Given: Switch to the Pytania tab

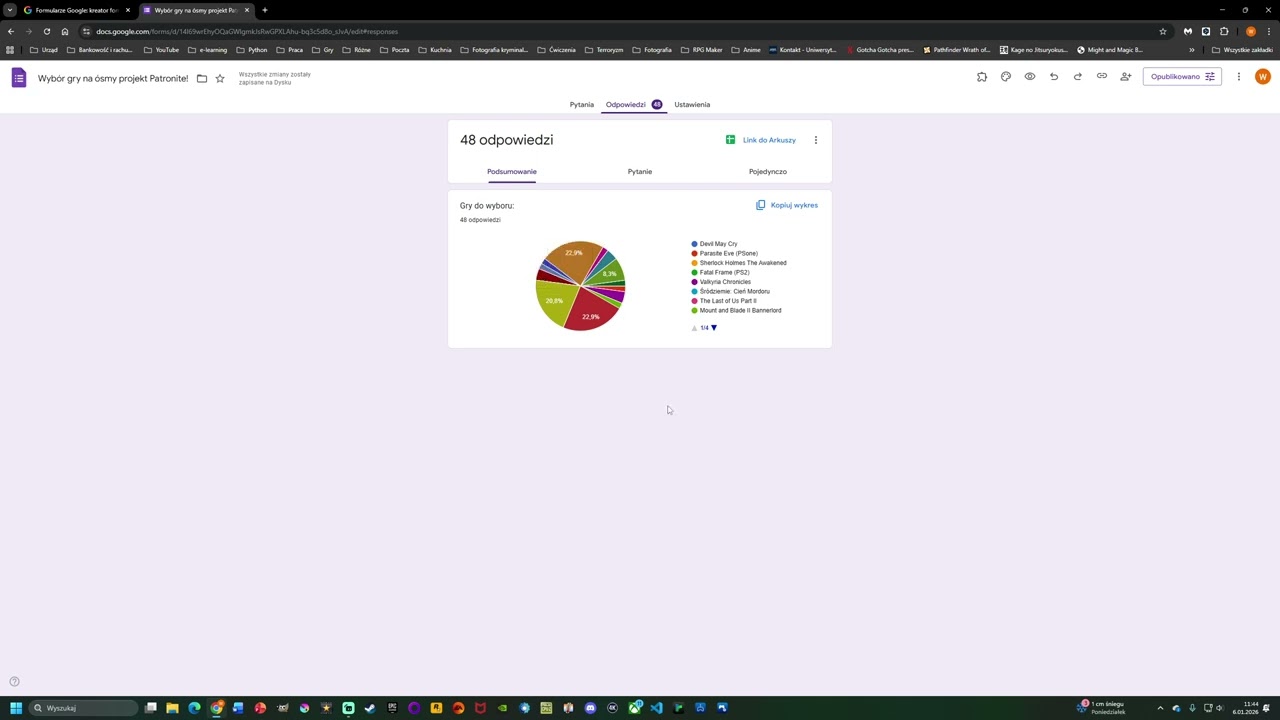Looking at the screenshot, I should point(582,104).
